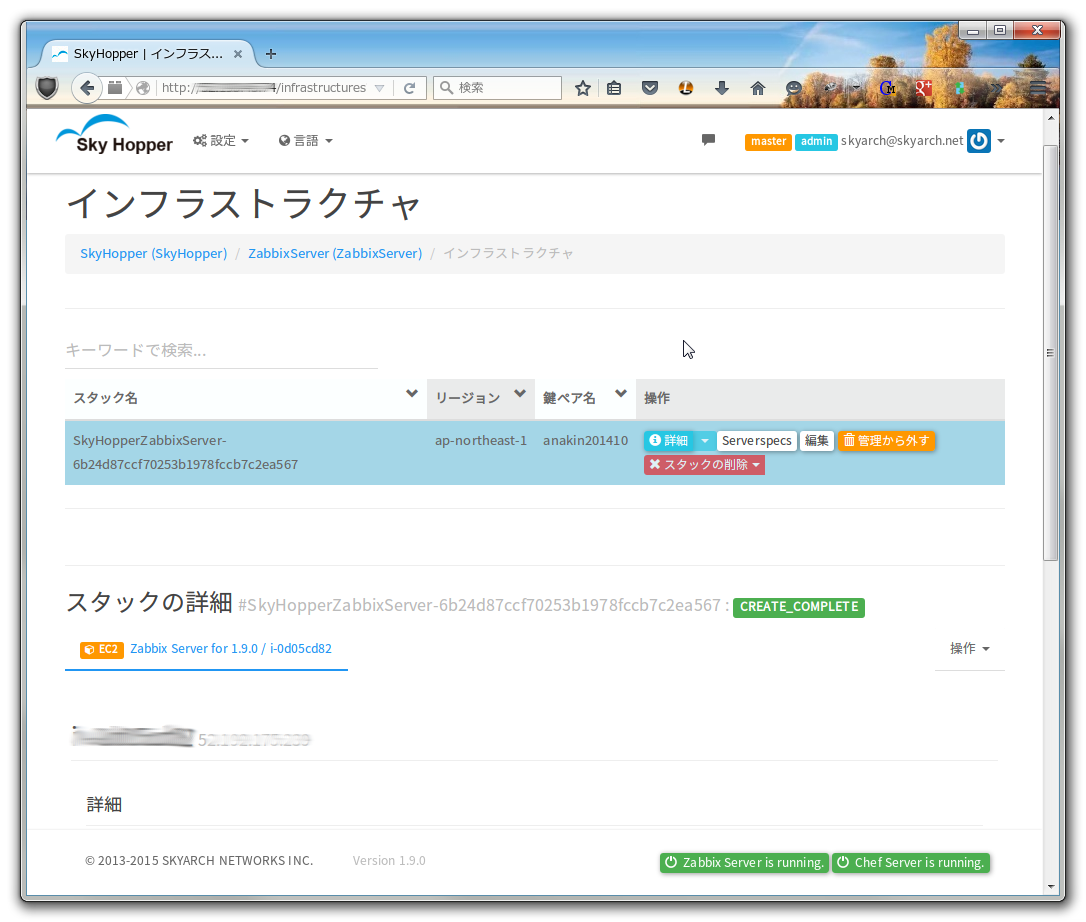Click the blue power icon beside email
The image size is (1086, 922).
tap(979, 141)
